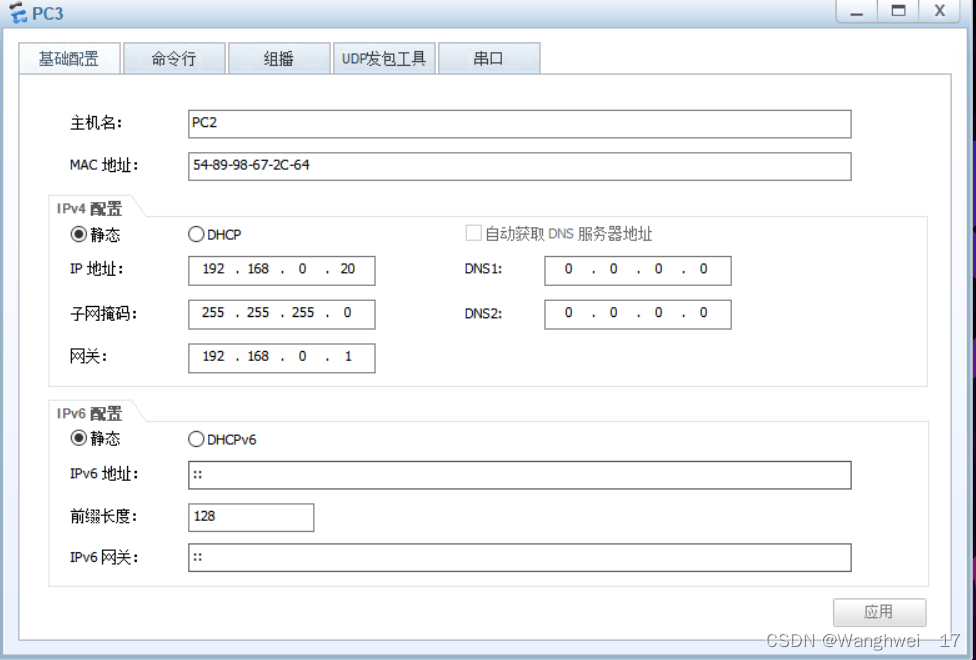Close the PC3 window

(x=939, y=12)
